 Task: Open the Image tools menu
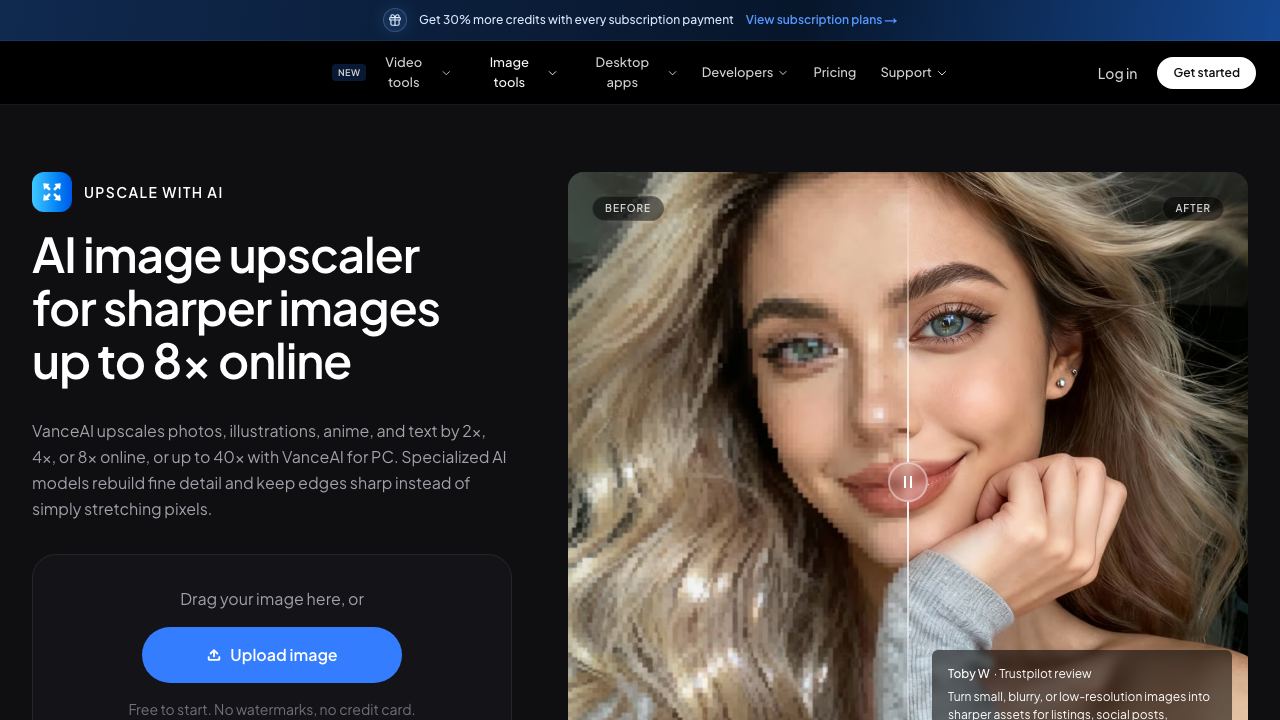pyautogui.click(x=509, y=72)
